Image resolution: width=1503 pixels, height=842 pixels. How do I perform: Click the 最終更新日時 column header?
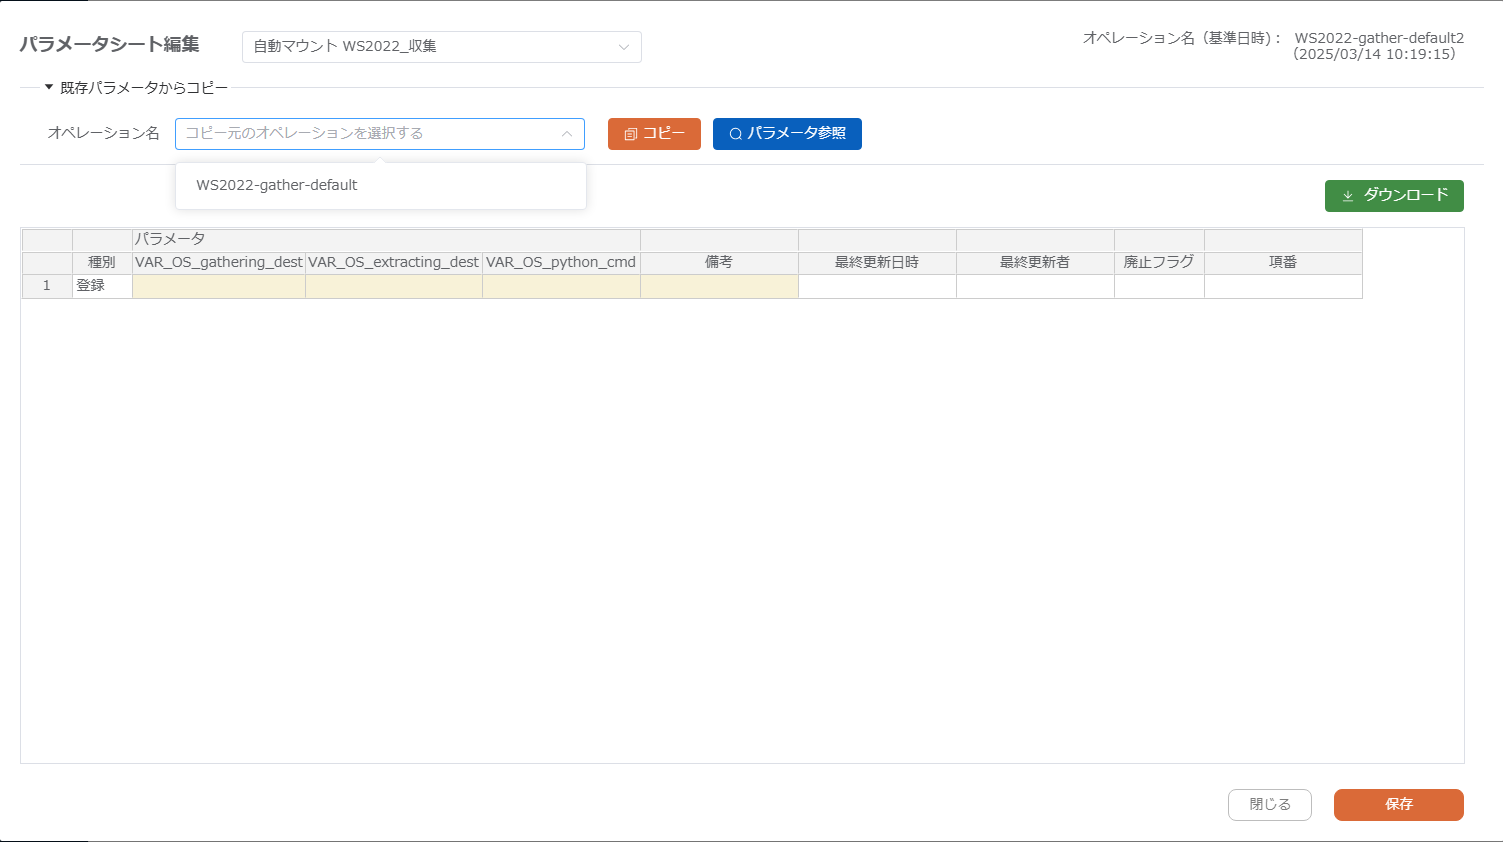[x=877, y=262]
